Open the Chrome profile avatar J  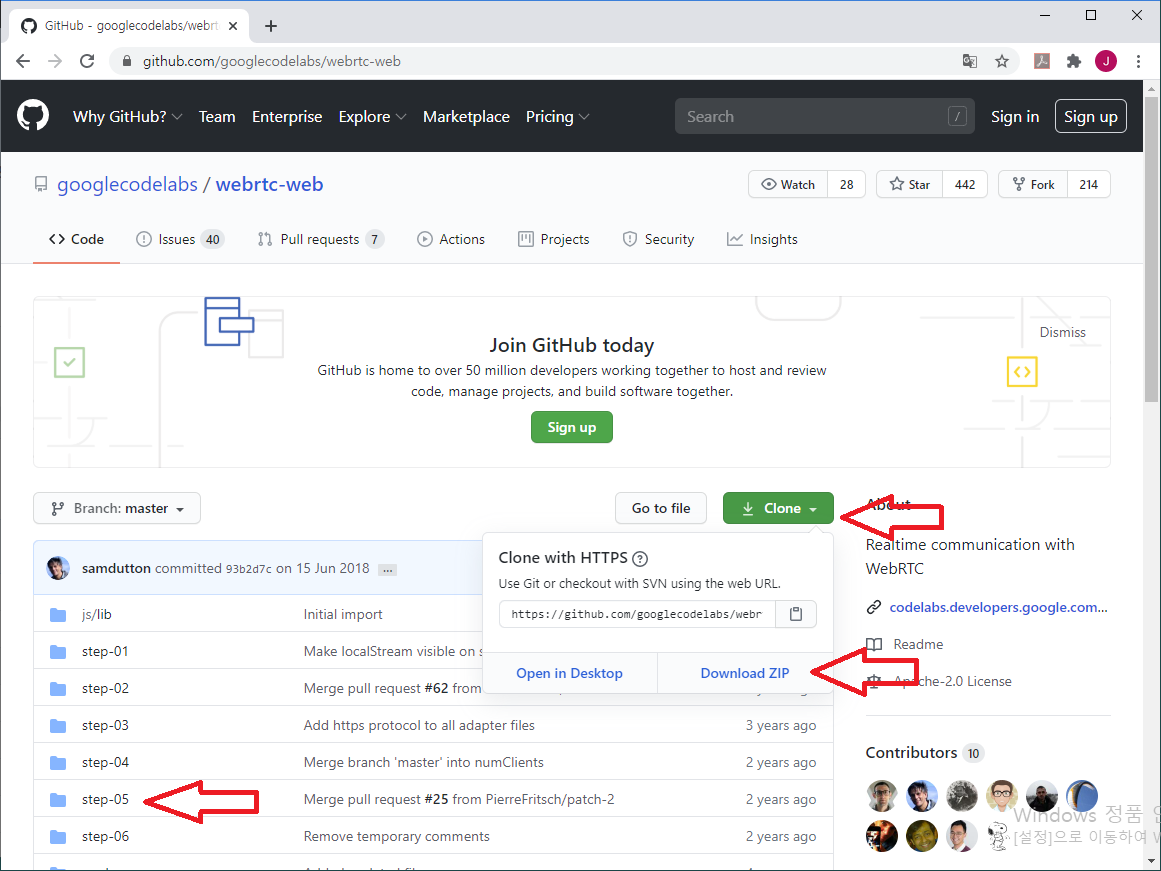(1106, 61)
